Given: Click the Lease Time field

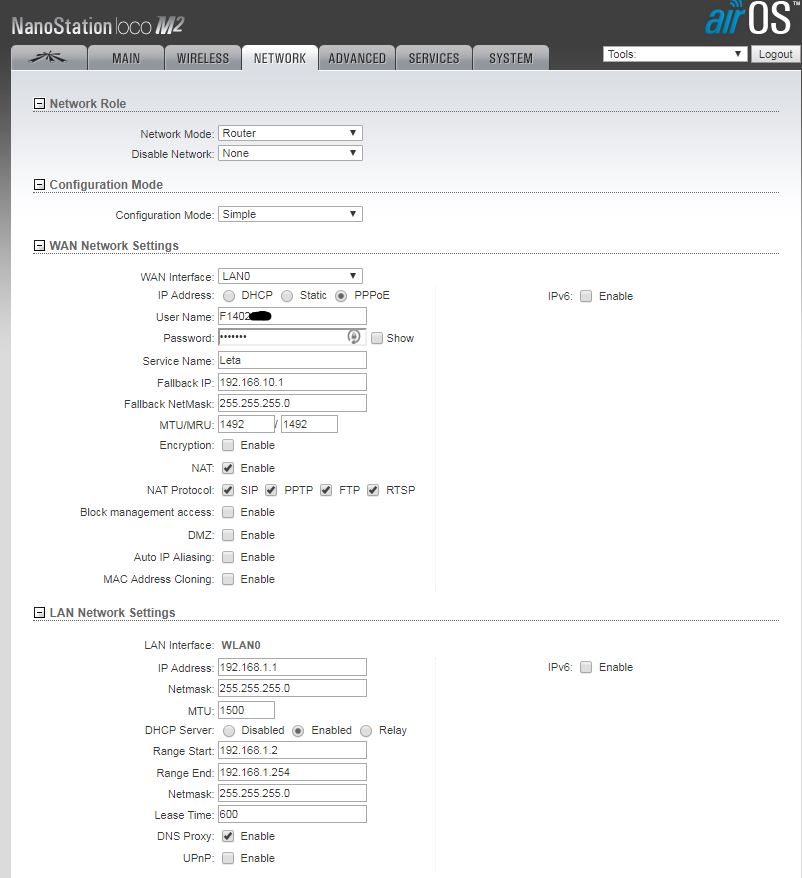Looking at the screenshot, I should point(292,814).
